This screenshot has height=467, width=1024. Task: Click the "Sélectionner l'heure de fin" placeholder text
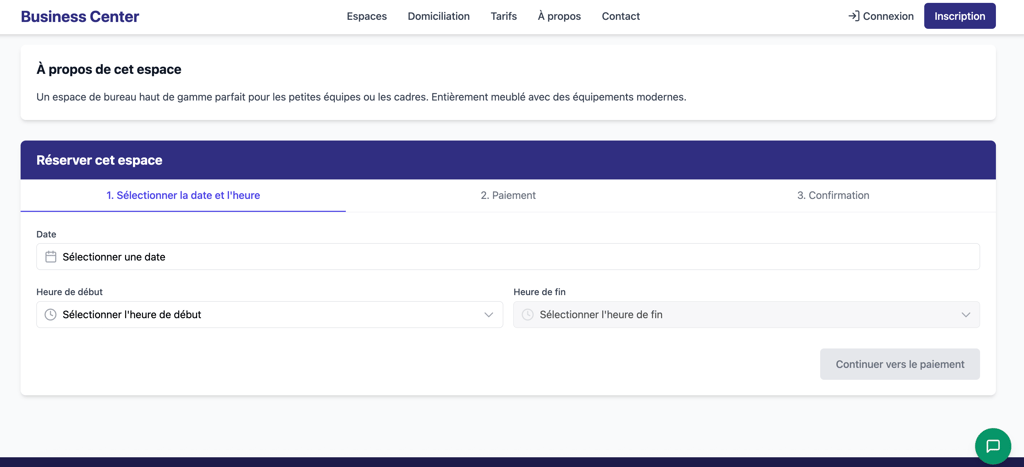coord(601,314)
